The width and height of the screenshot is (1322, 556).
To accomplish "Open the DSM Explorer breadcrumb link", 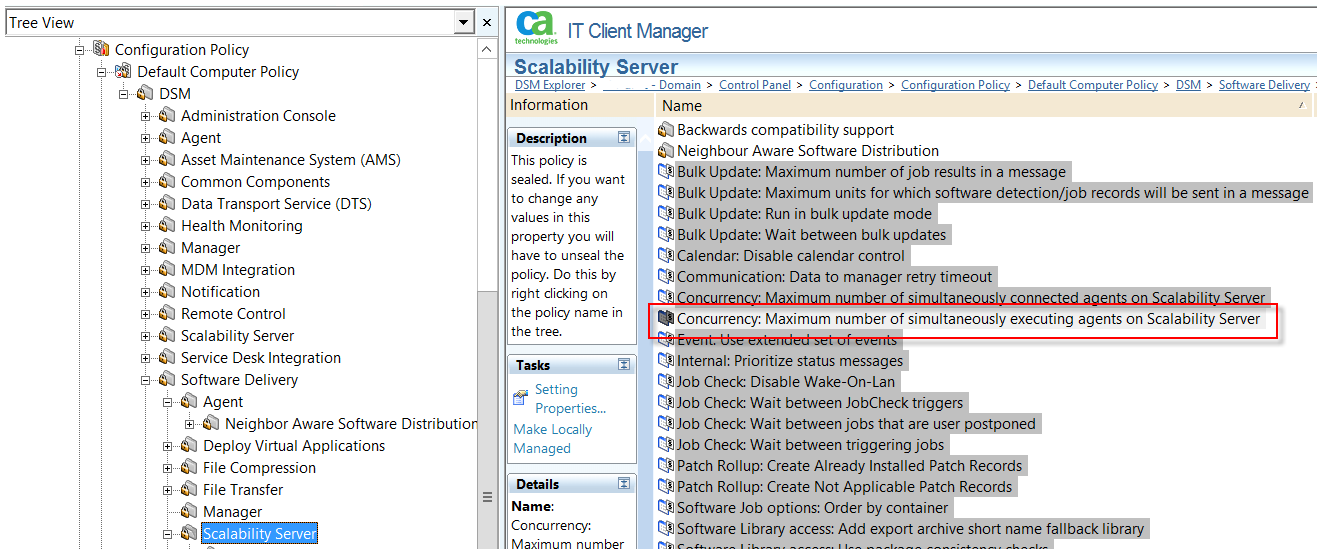I will point(551,85).
